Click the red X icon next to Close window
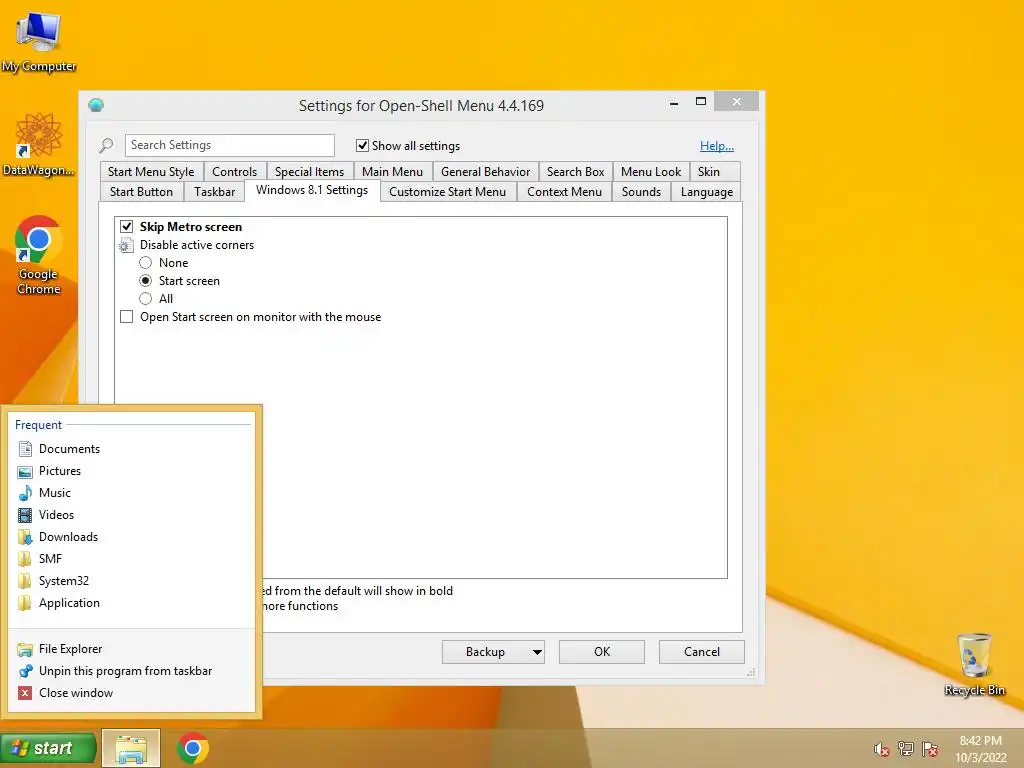Screen dimensions: 1024x768 tap(25, 693)
